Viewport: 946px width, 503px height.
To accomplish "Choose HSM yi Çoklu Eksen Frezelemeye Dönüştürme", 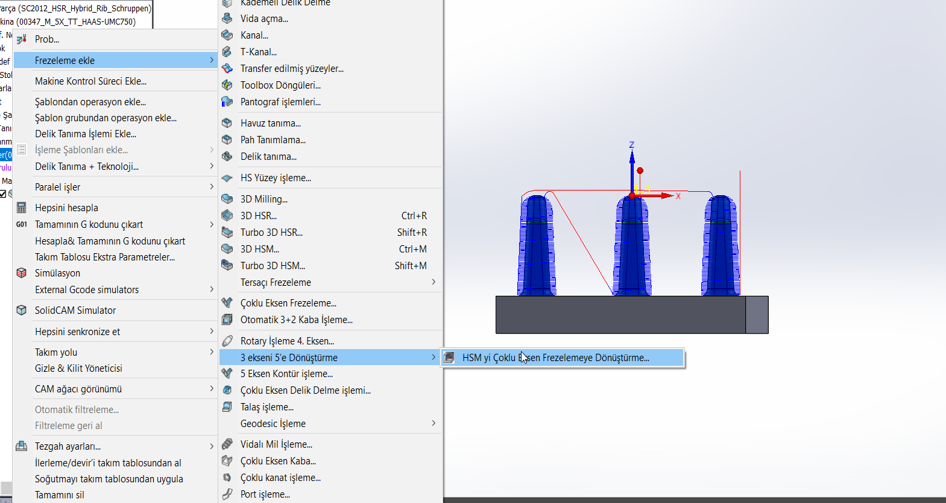I will [555, 357].
